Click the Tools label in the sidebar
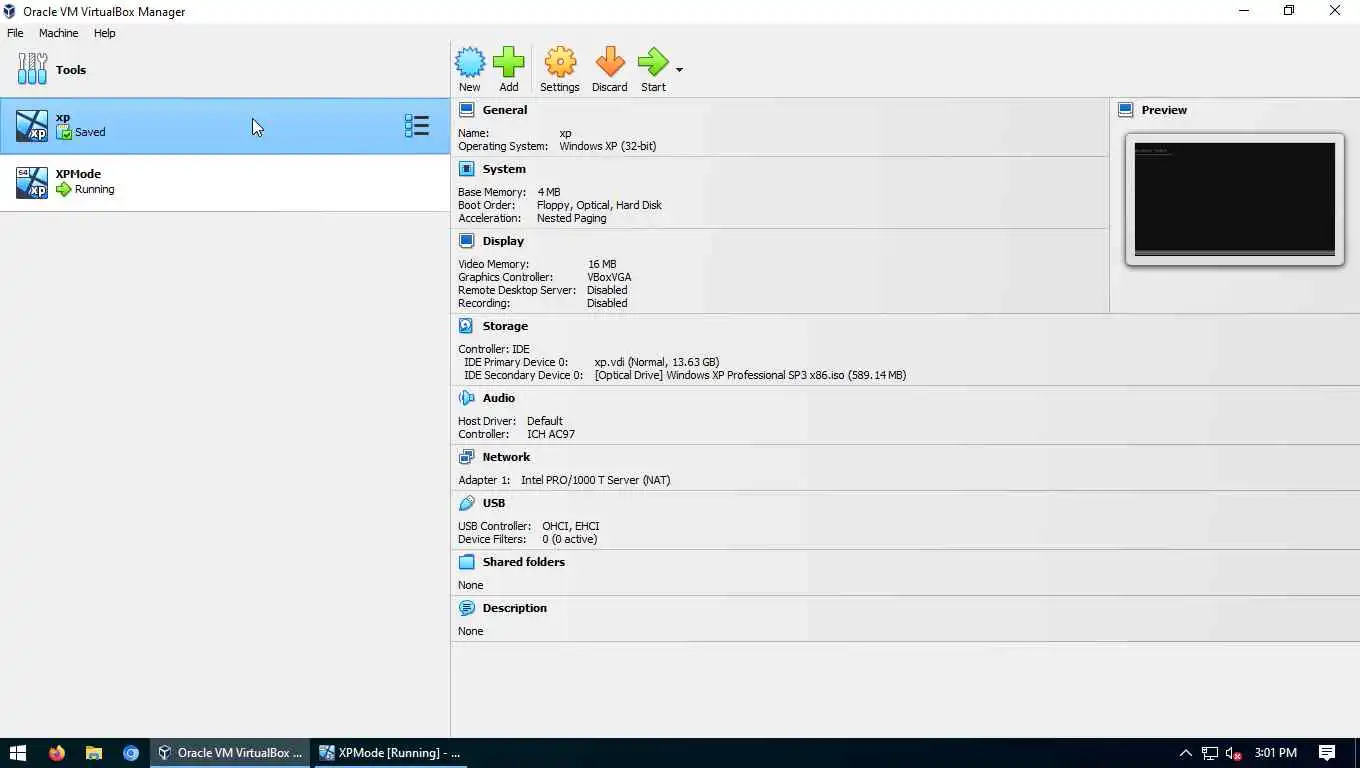 71,70
